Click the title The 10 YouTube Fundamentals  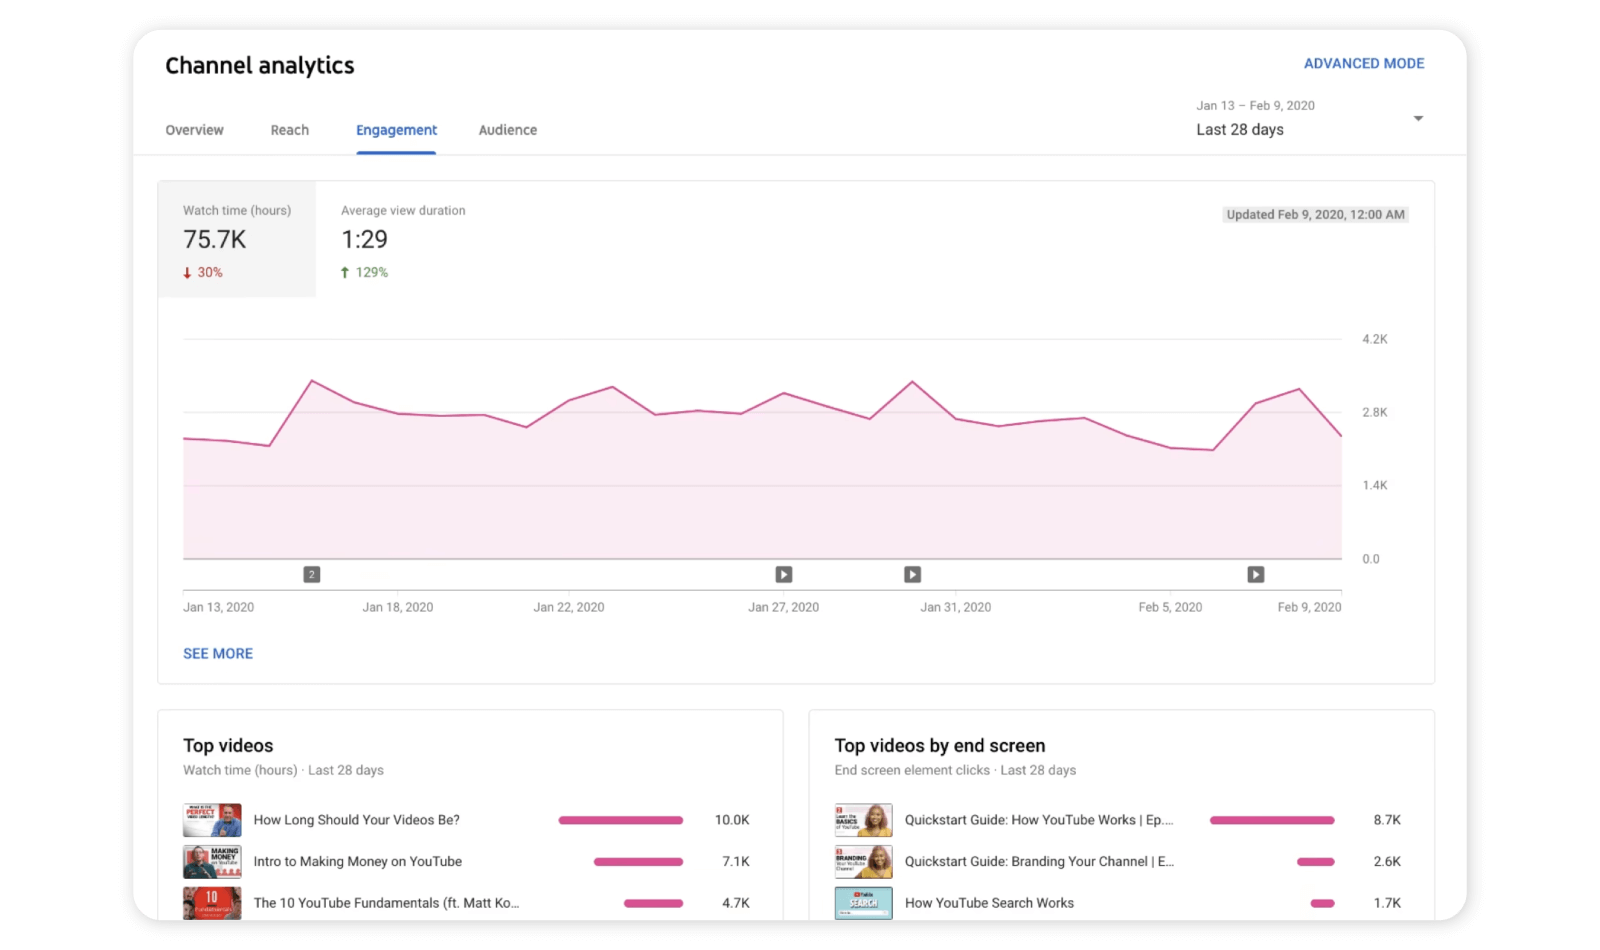tap(385, 902)
